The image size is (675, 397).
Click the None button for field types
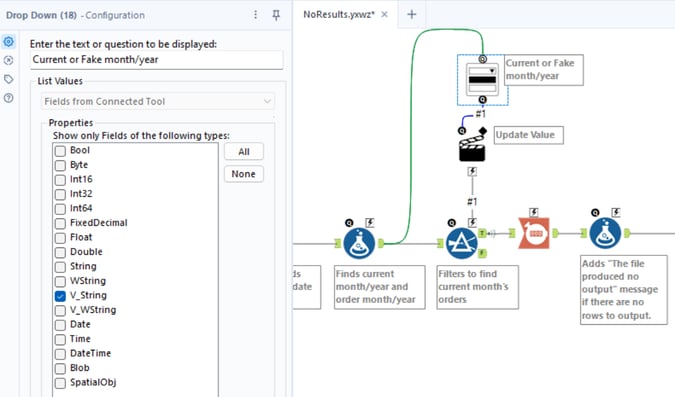click(244, 174)
